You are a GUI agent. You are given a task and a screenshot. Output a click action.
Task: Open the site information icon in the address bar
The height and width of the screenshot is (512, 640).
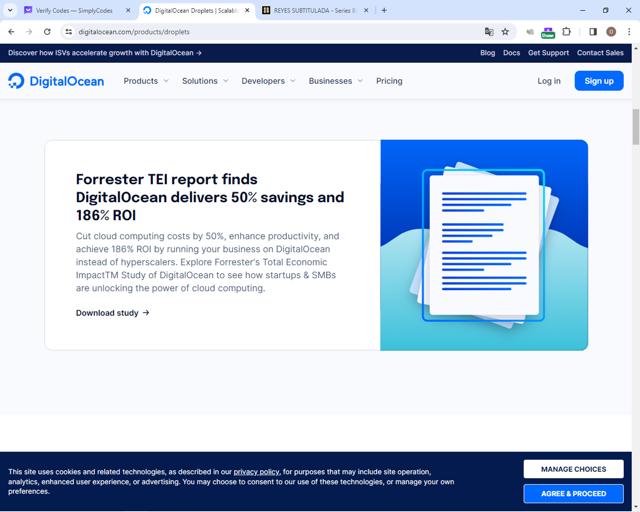coord(69,31)
